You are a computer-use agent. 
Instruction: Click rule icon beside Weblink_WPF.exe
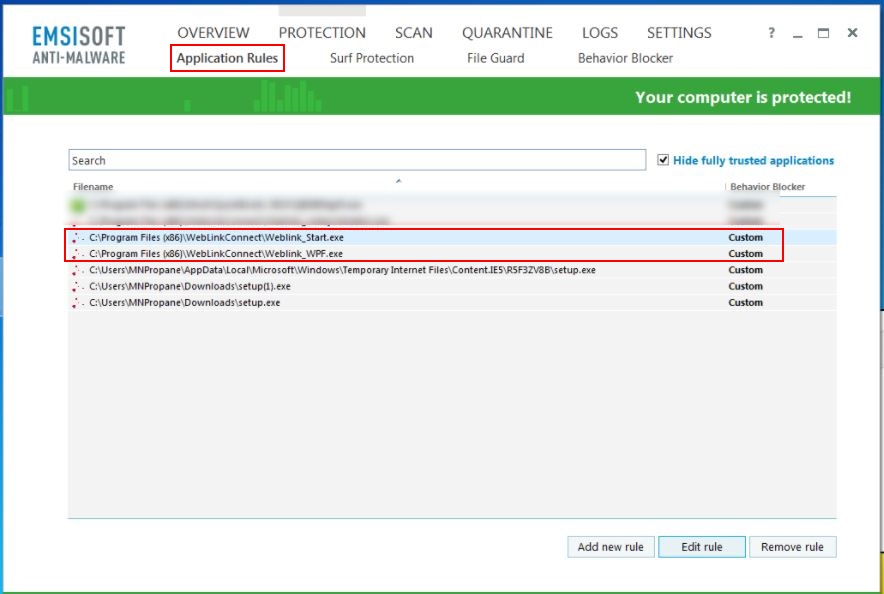pos(78,254)
